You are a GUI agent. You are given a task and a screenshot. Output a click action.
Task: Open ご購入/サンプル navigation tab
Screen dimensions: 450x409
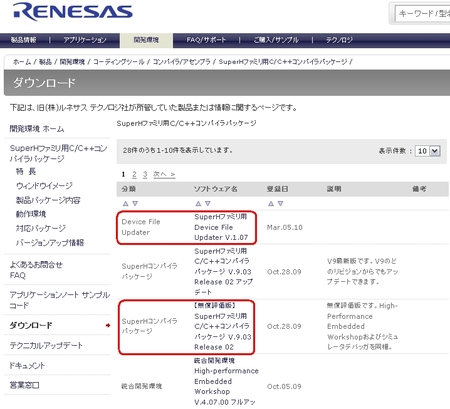tap(276, 40)
